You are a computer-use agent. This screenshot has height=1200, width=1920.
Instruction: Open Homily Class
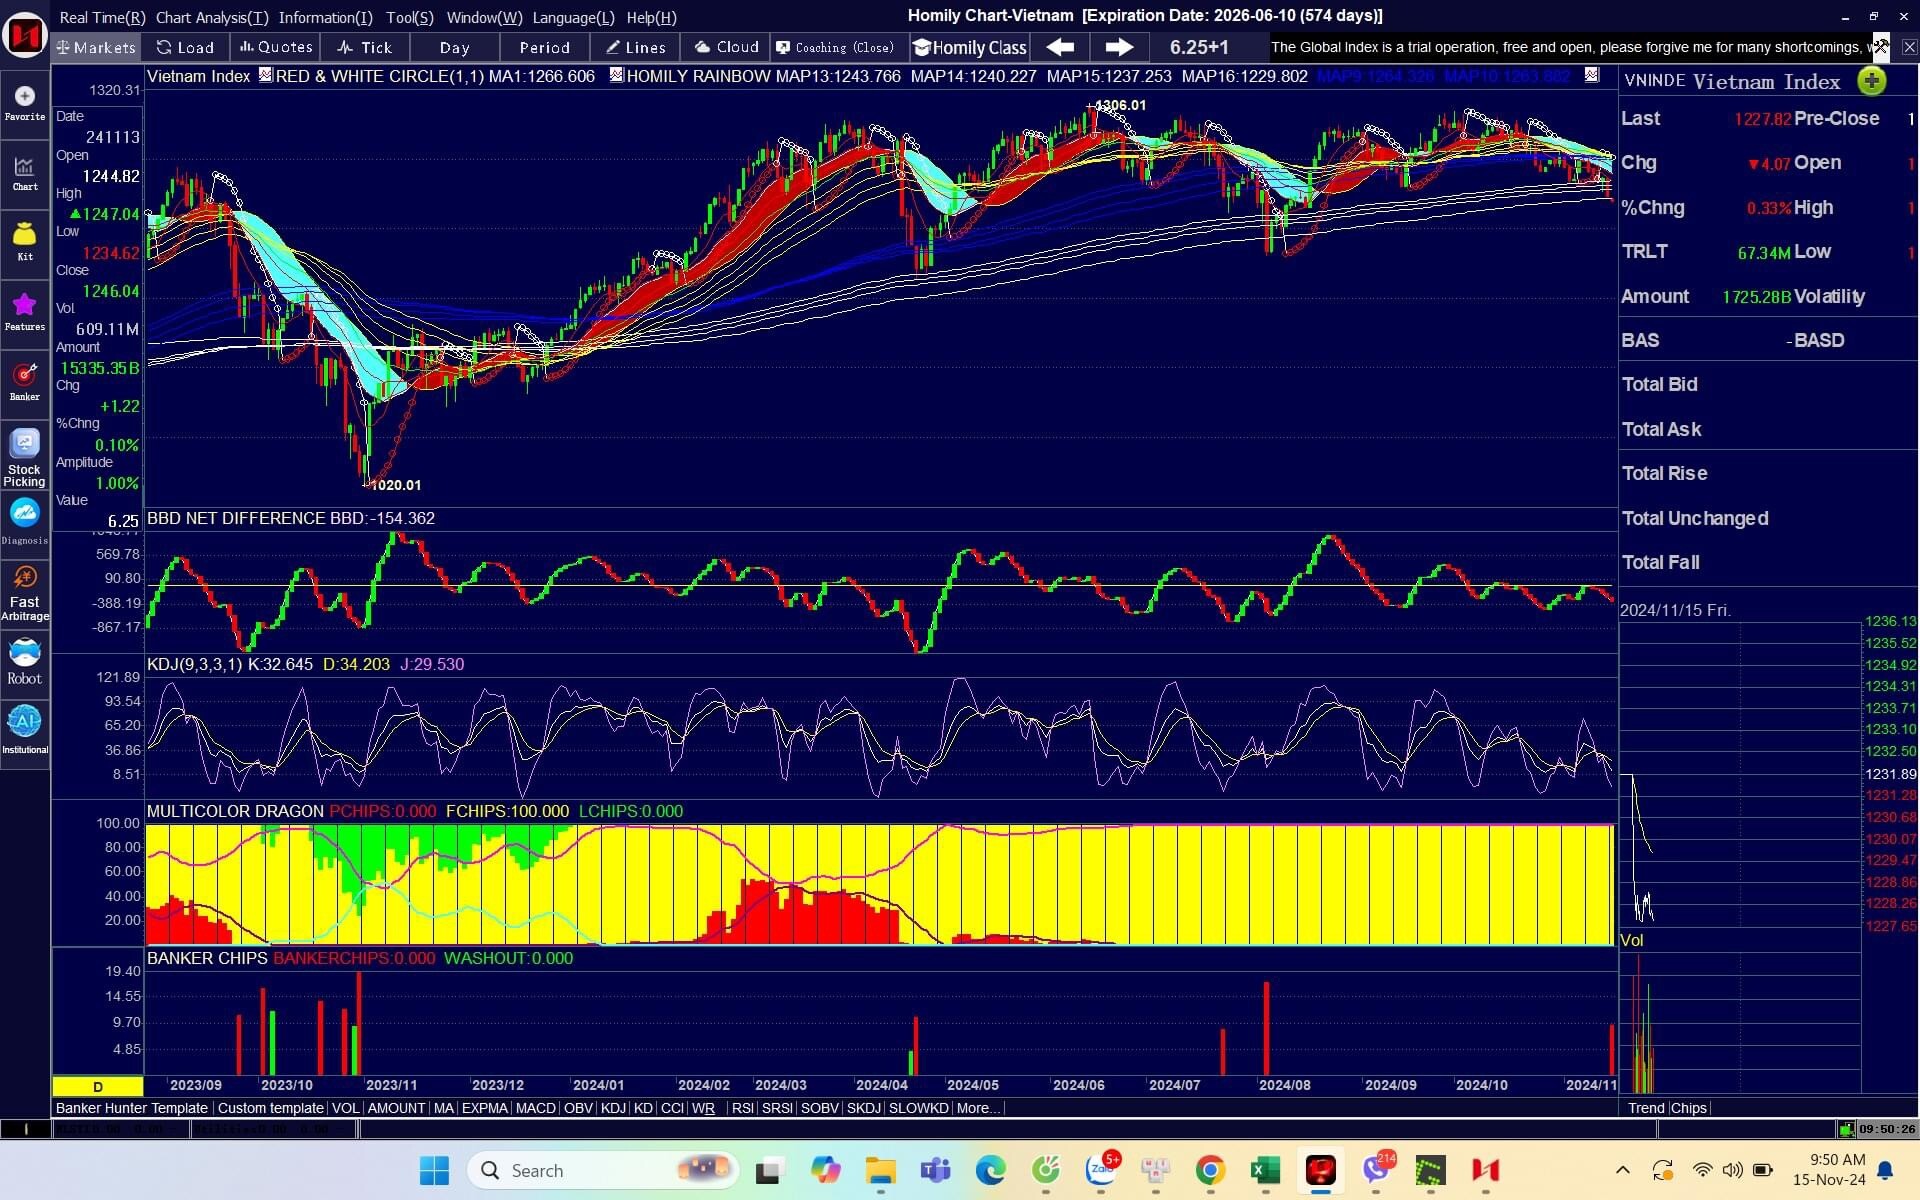[970, 47]
